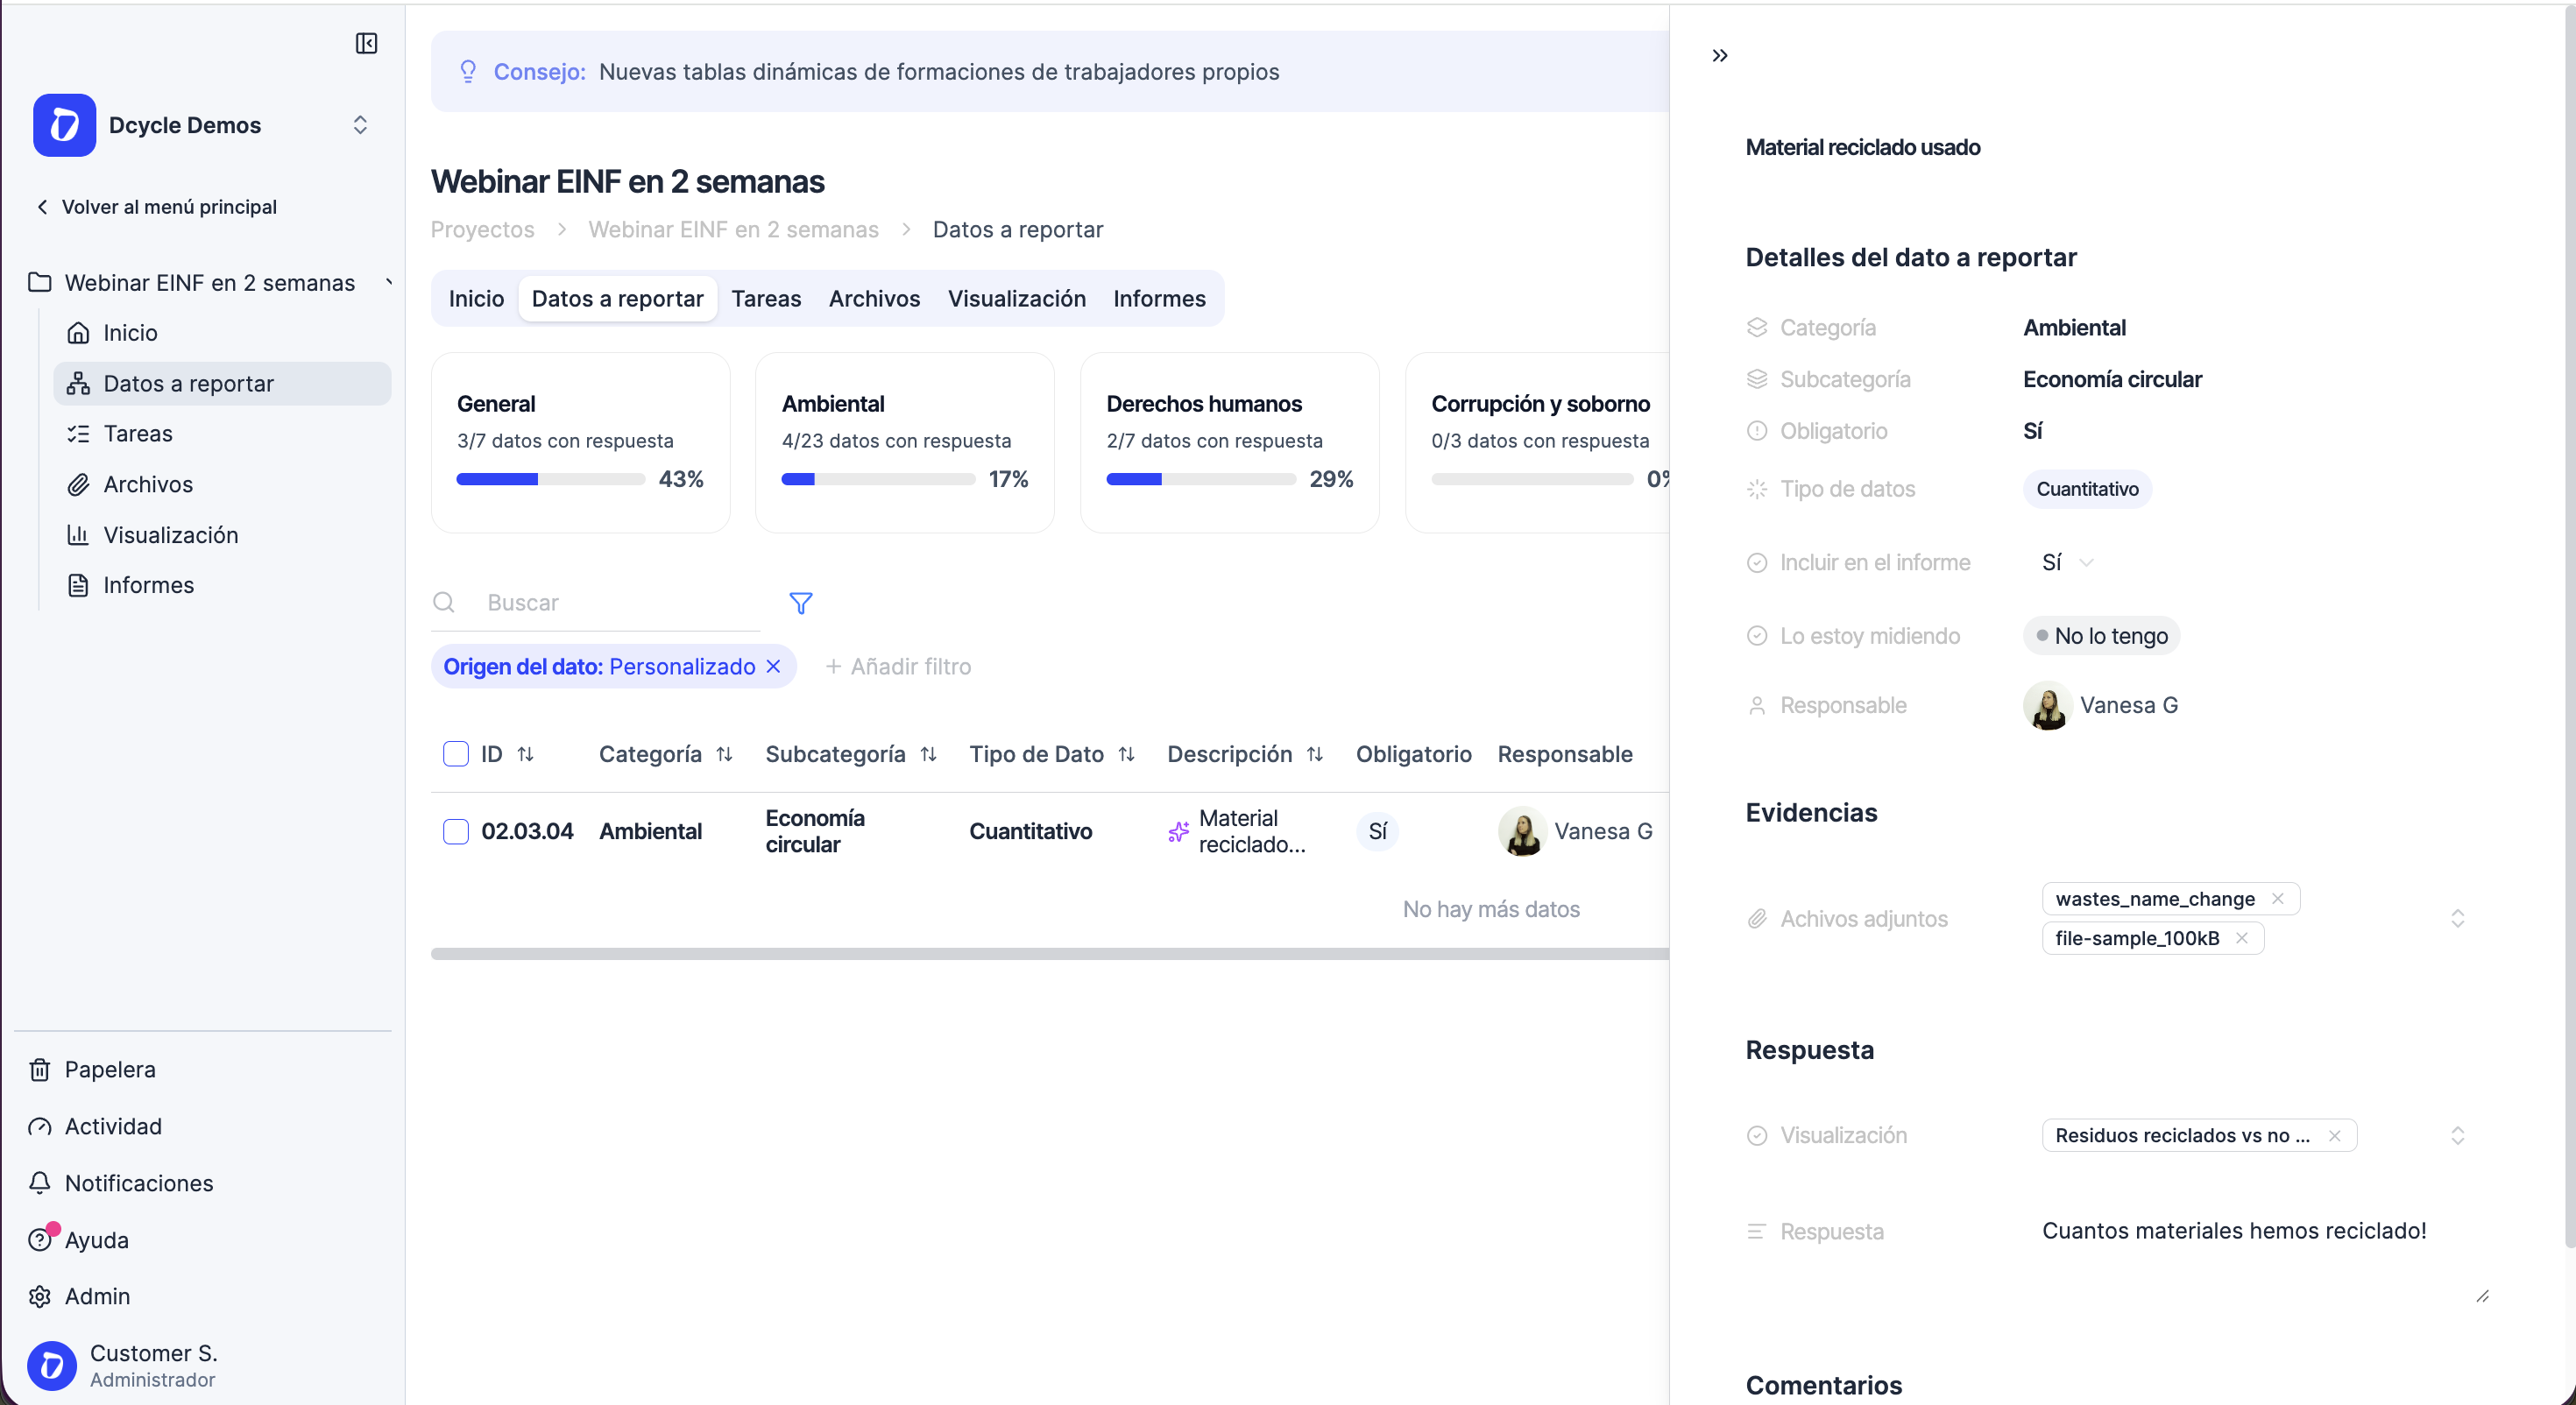This screenshot has width=2576, height=1405.
Task: Click the Ambiental progress bar
Action: coord(878,479)
